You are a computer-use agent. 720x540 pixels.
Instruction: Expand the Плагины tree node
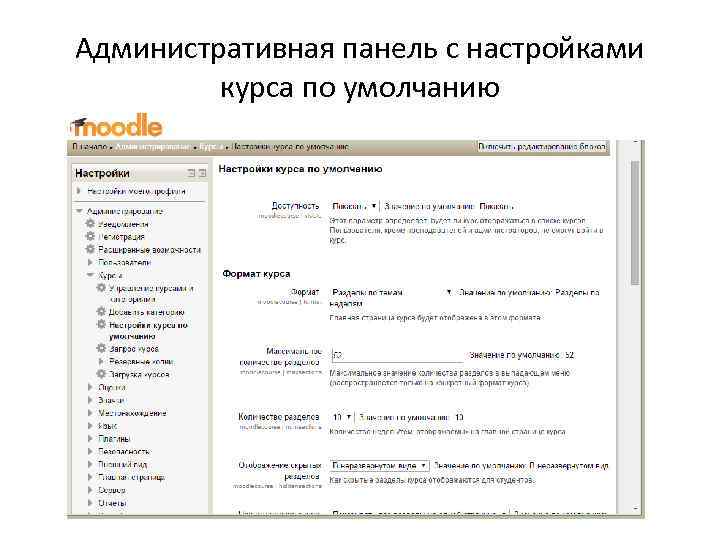pyautogui.click(x=90, y=439)
